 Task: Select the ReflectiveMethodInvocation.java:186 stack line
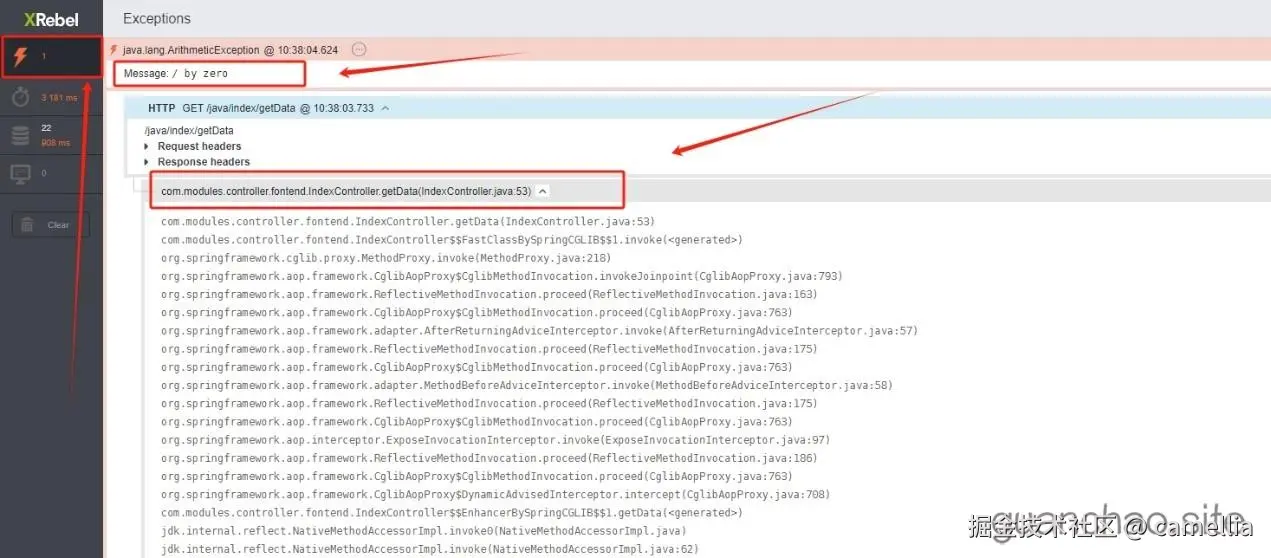pyautogui.click(x=489, y=458)
